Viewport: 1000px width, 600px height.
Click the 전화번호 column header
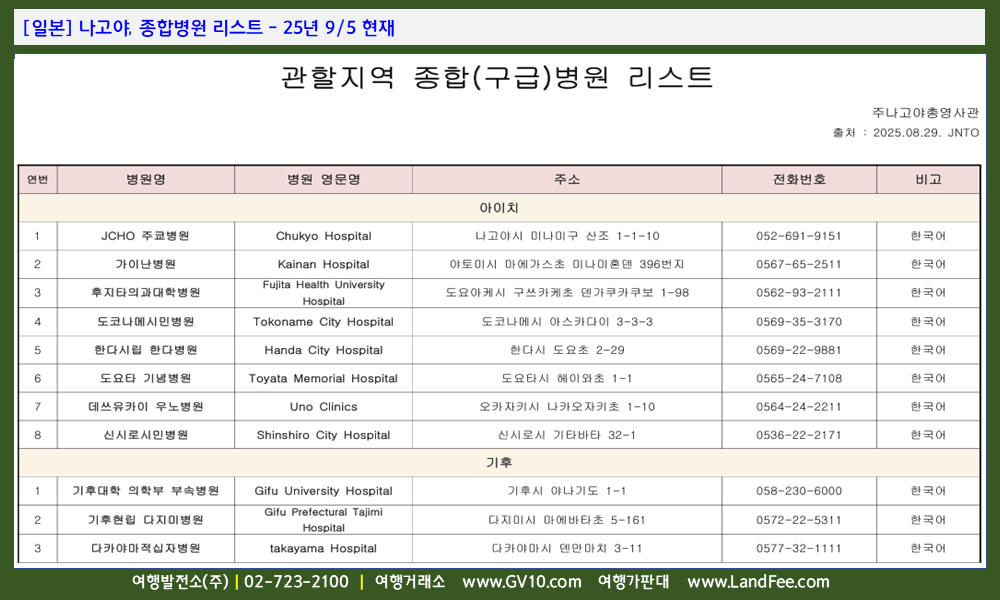click(x=799, y=180)
